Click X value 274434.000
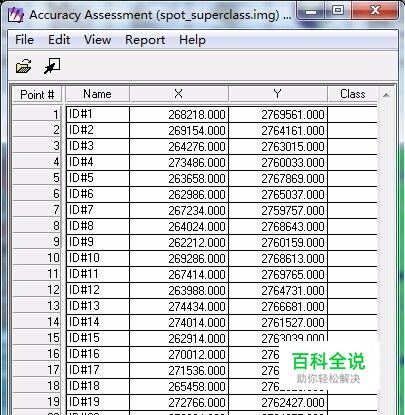405x415 pixels. tap(179, 306)
